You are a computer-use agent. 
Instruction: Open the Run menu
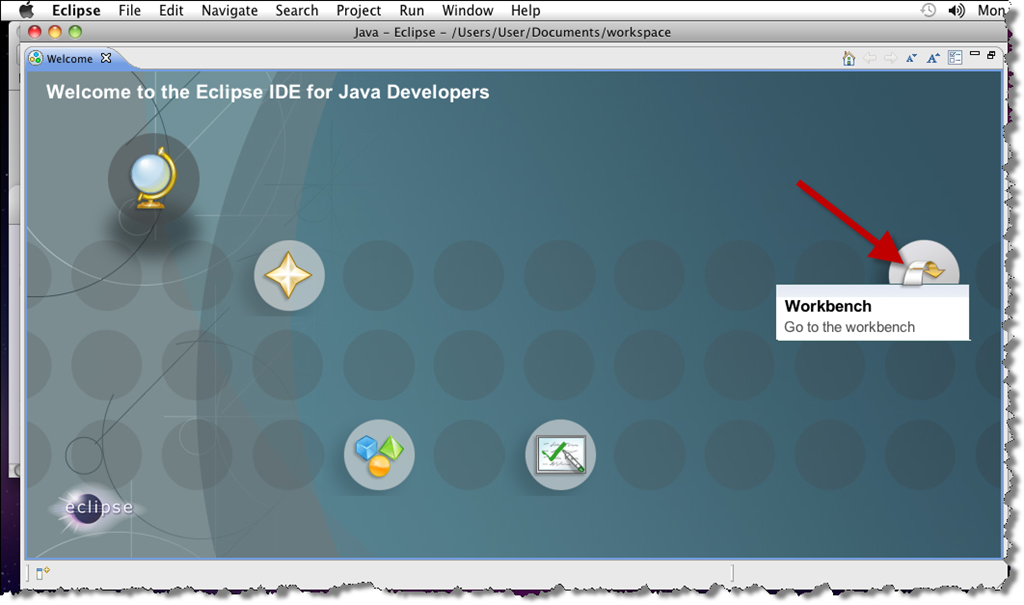[x=411, y=10]
